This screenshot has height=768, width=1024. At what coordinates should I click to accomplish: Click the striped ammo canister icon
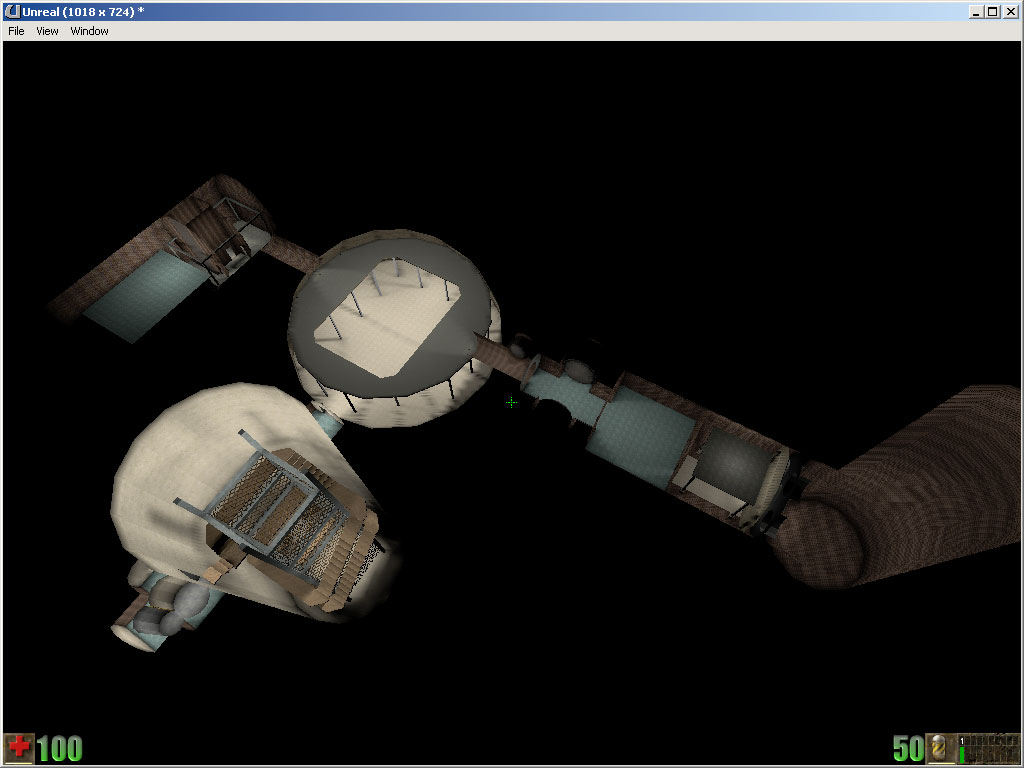point(940,748)
